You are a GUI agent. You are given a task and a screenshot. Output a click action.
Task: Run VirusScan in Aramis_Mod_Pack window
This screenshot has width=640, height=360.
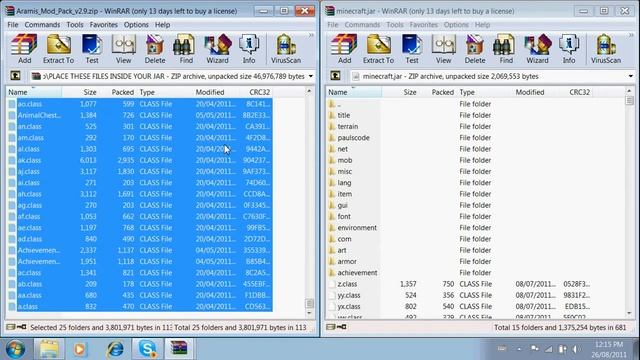[x=286, y=49]
